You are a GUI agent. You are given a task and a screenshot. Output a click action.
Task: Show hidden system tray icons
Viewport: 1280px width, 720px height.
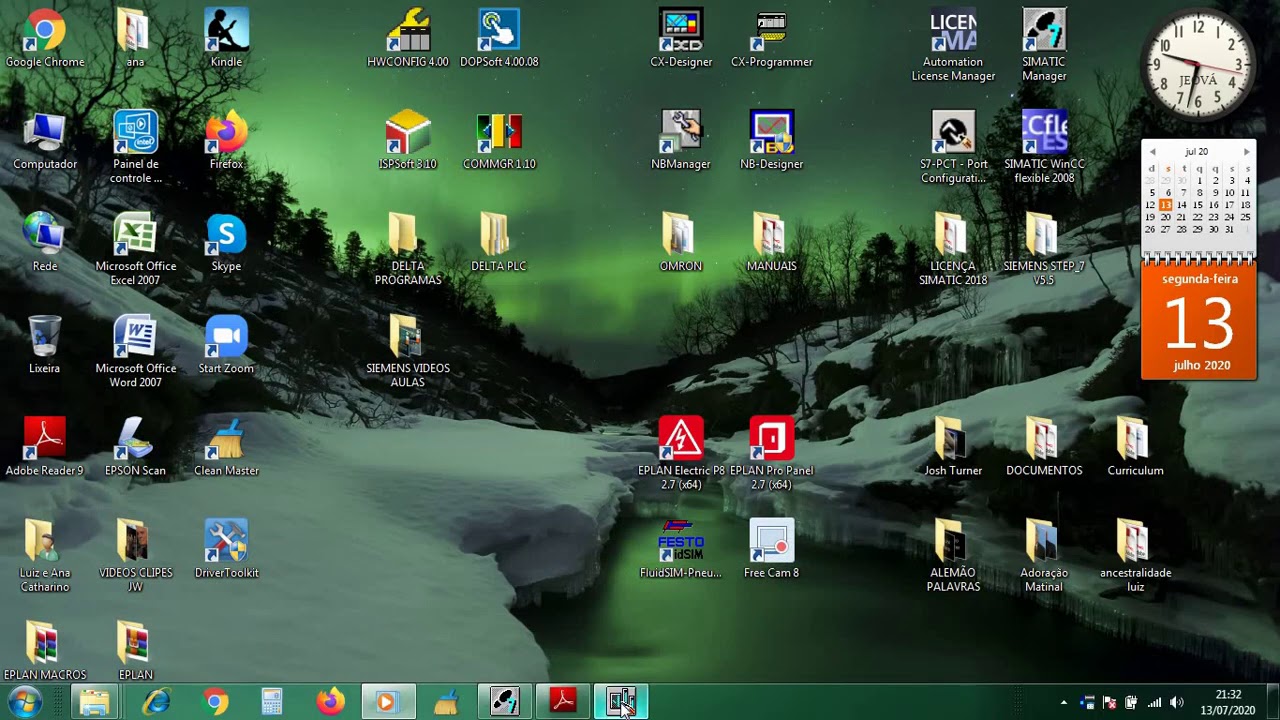click(x=1063, y=702)
